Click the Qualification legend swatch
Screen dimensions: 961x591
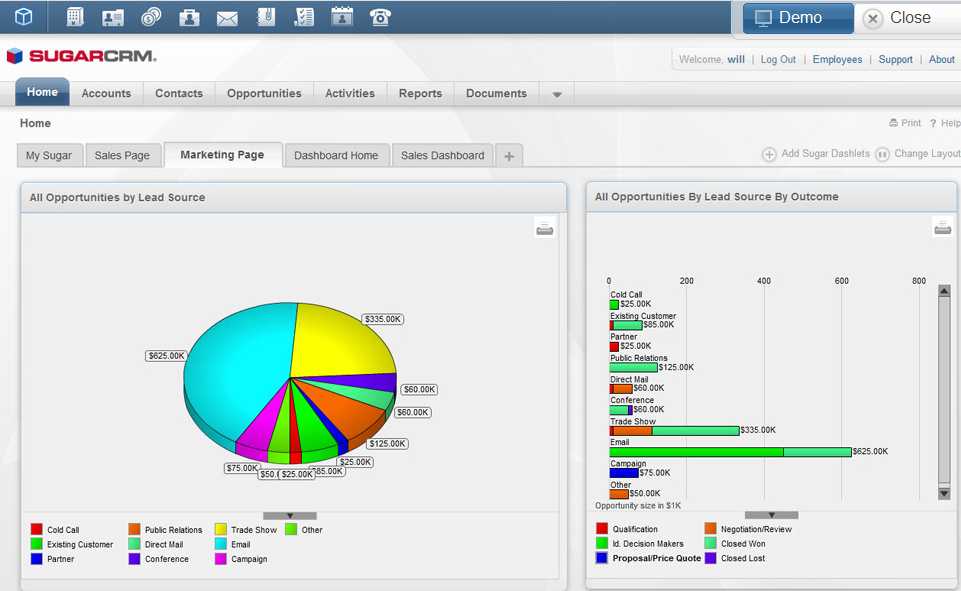pyautogui.click(x=602, y=528)
